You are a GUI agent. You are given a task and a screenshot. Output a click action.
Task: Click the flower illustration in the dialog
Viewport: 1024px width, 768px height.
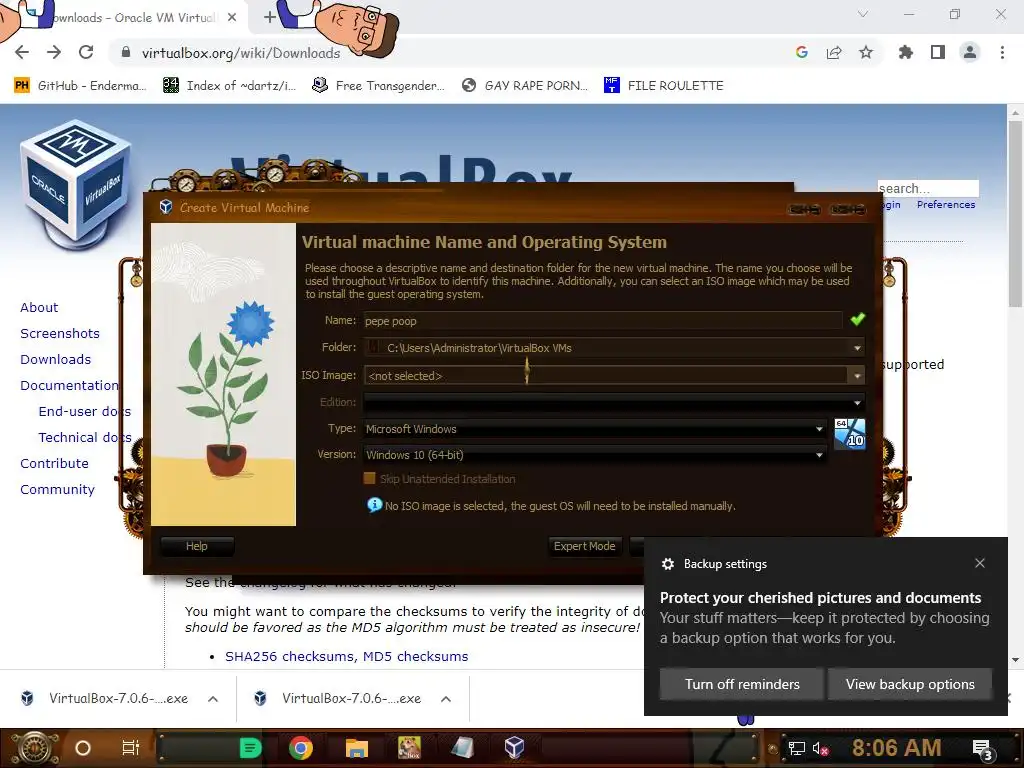click(x=223, y=375)
